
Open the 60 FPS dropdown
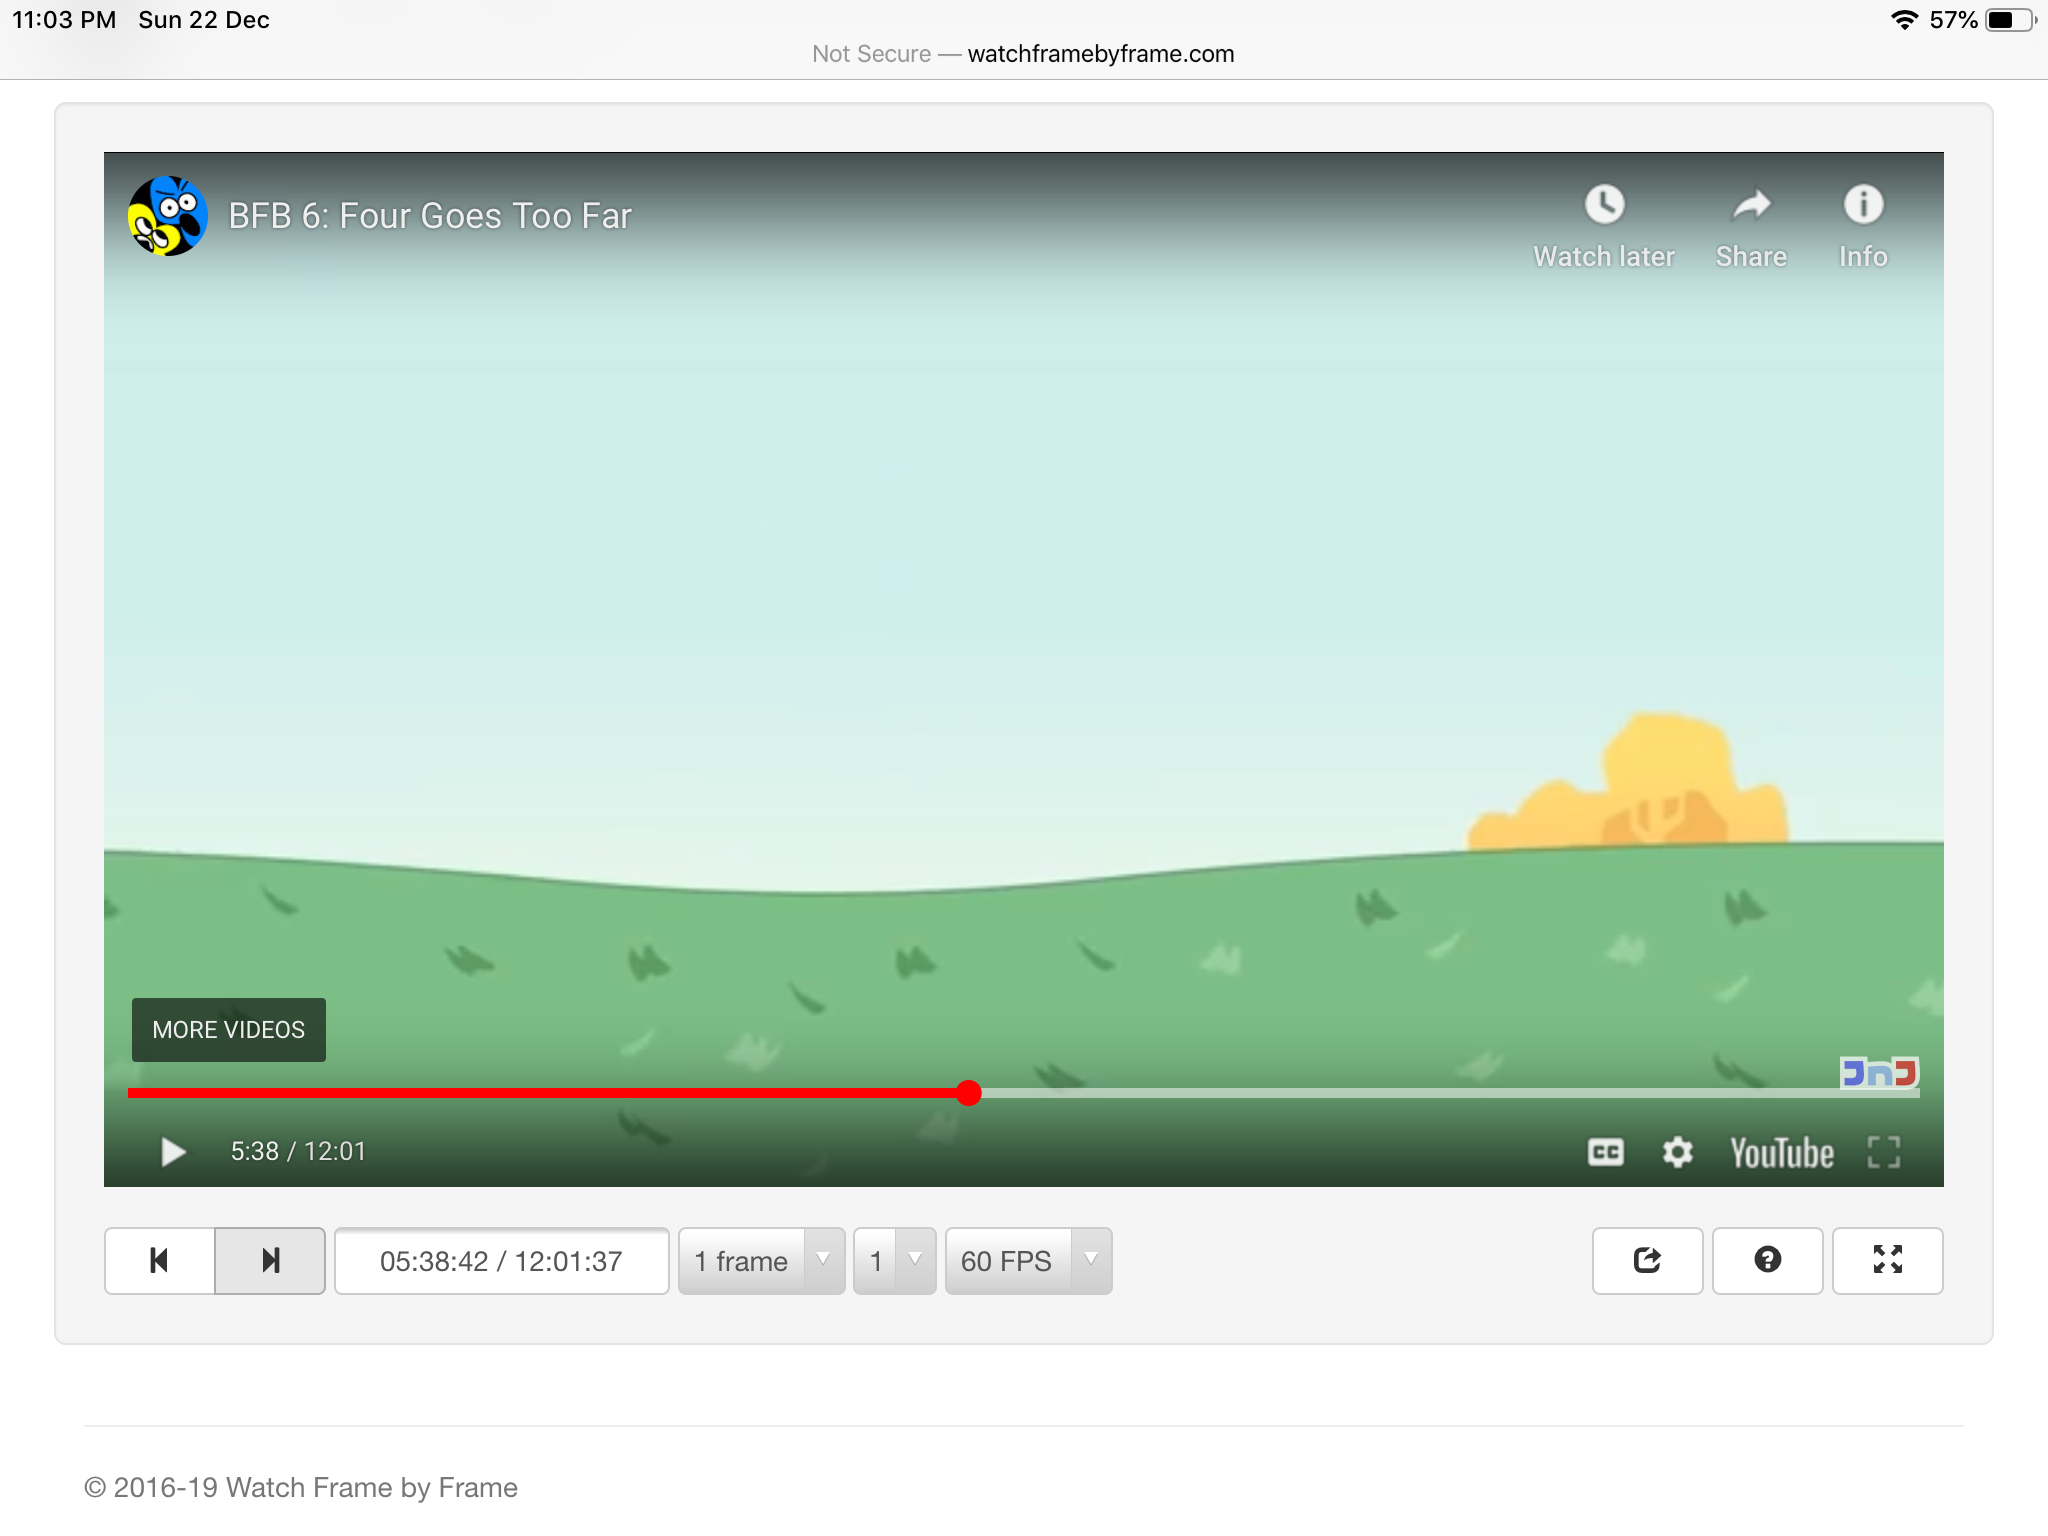point(1029,1261)
